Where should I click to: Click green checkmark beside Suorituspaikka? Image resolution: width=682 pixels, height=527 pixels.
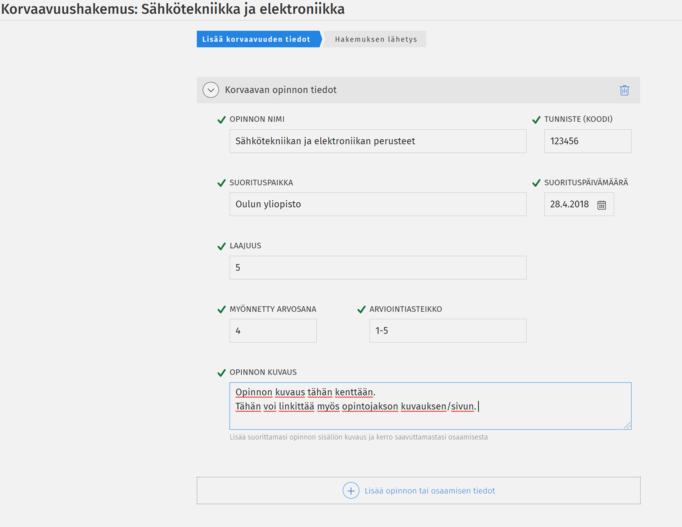(x=222, y=183)
